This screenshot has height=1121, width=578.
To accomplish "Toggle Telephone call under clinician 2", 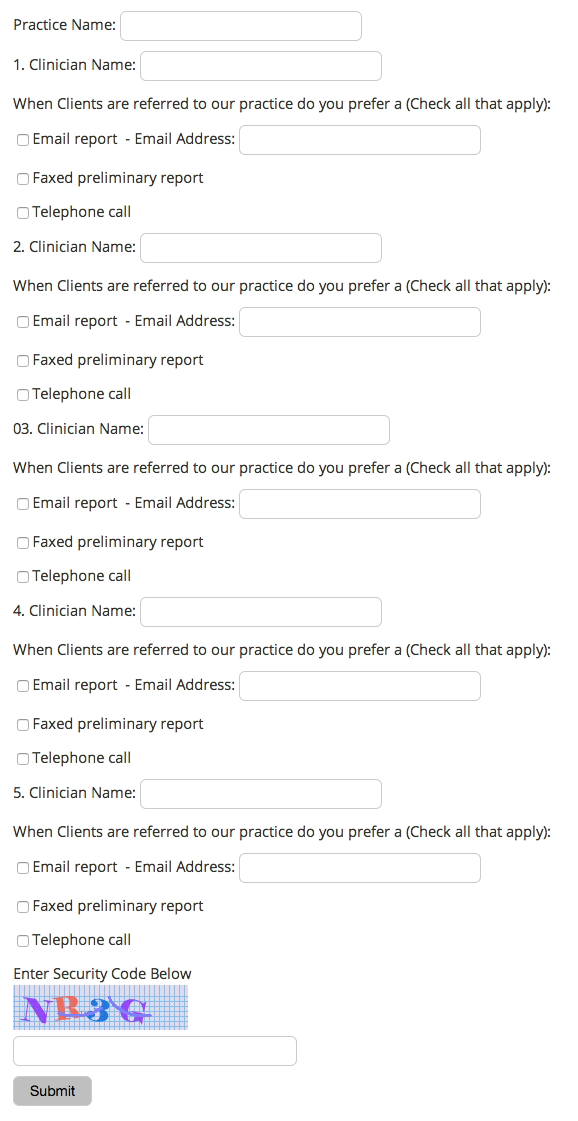I will pos(23,395).
